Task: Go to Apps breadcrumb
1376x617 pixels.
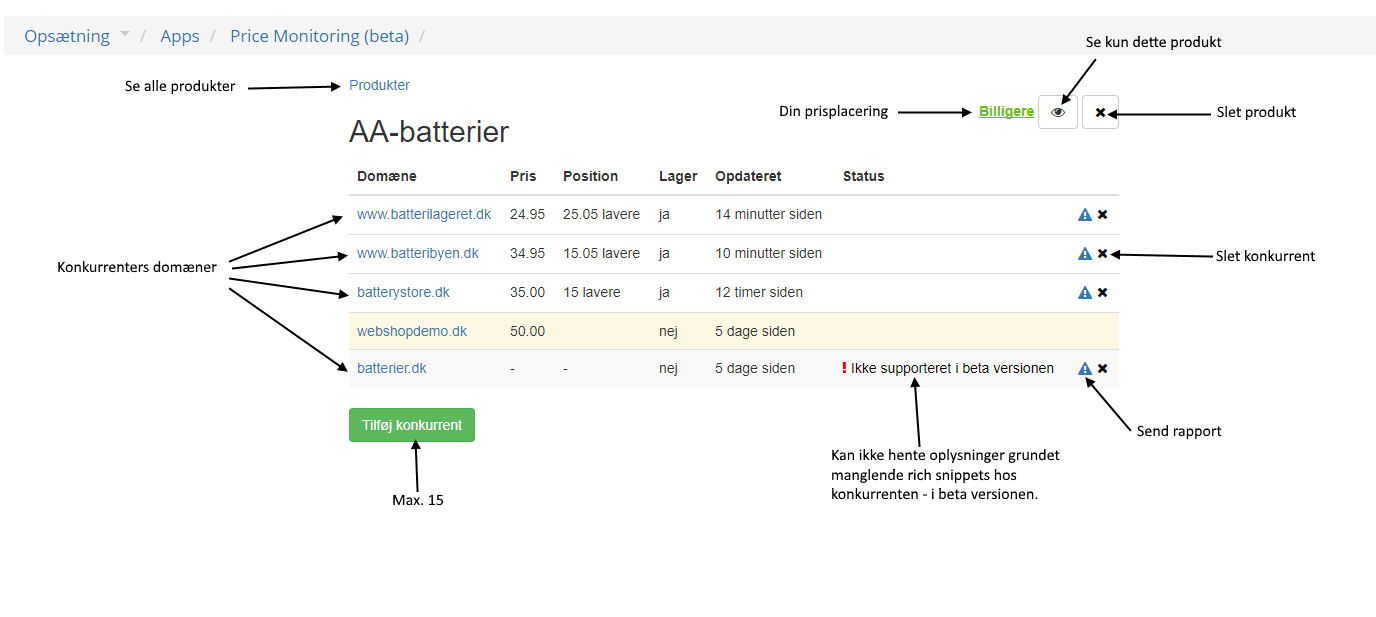Action: (x=180, y=36)
